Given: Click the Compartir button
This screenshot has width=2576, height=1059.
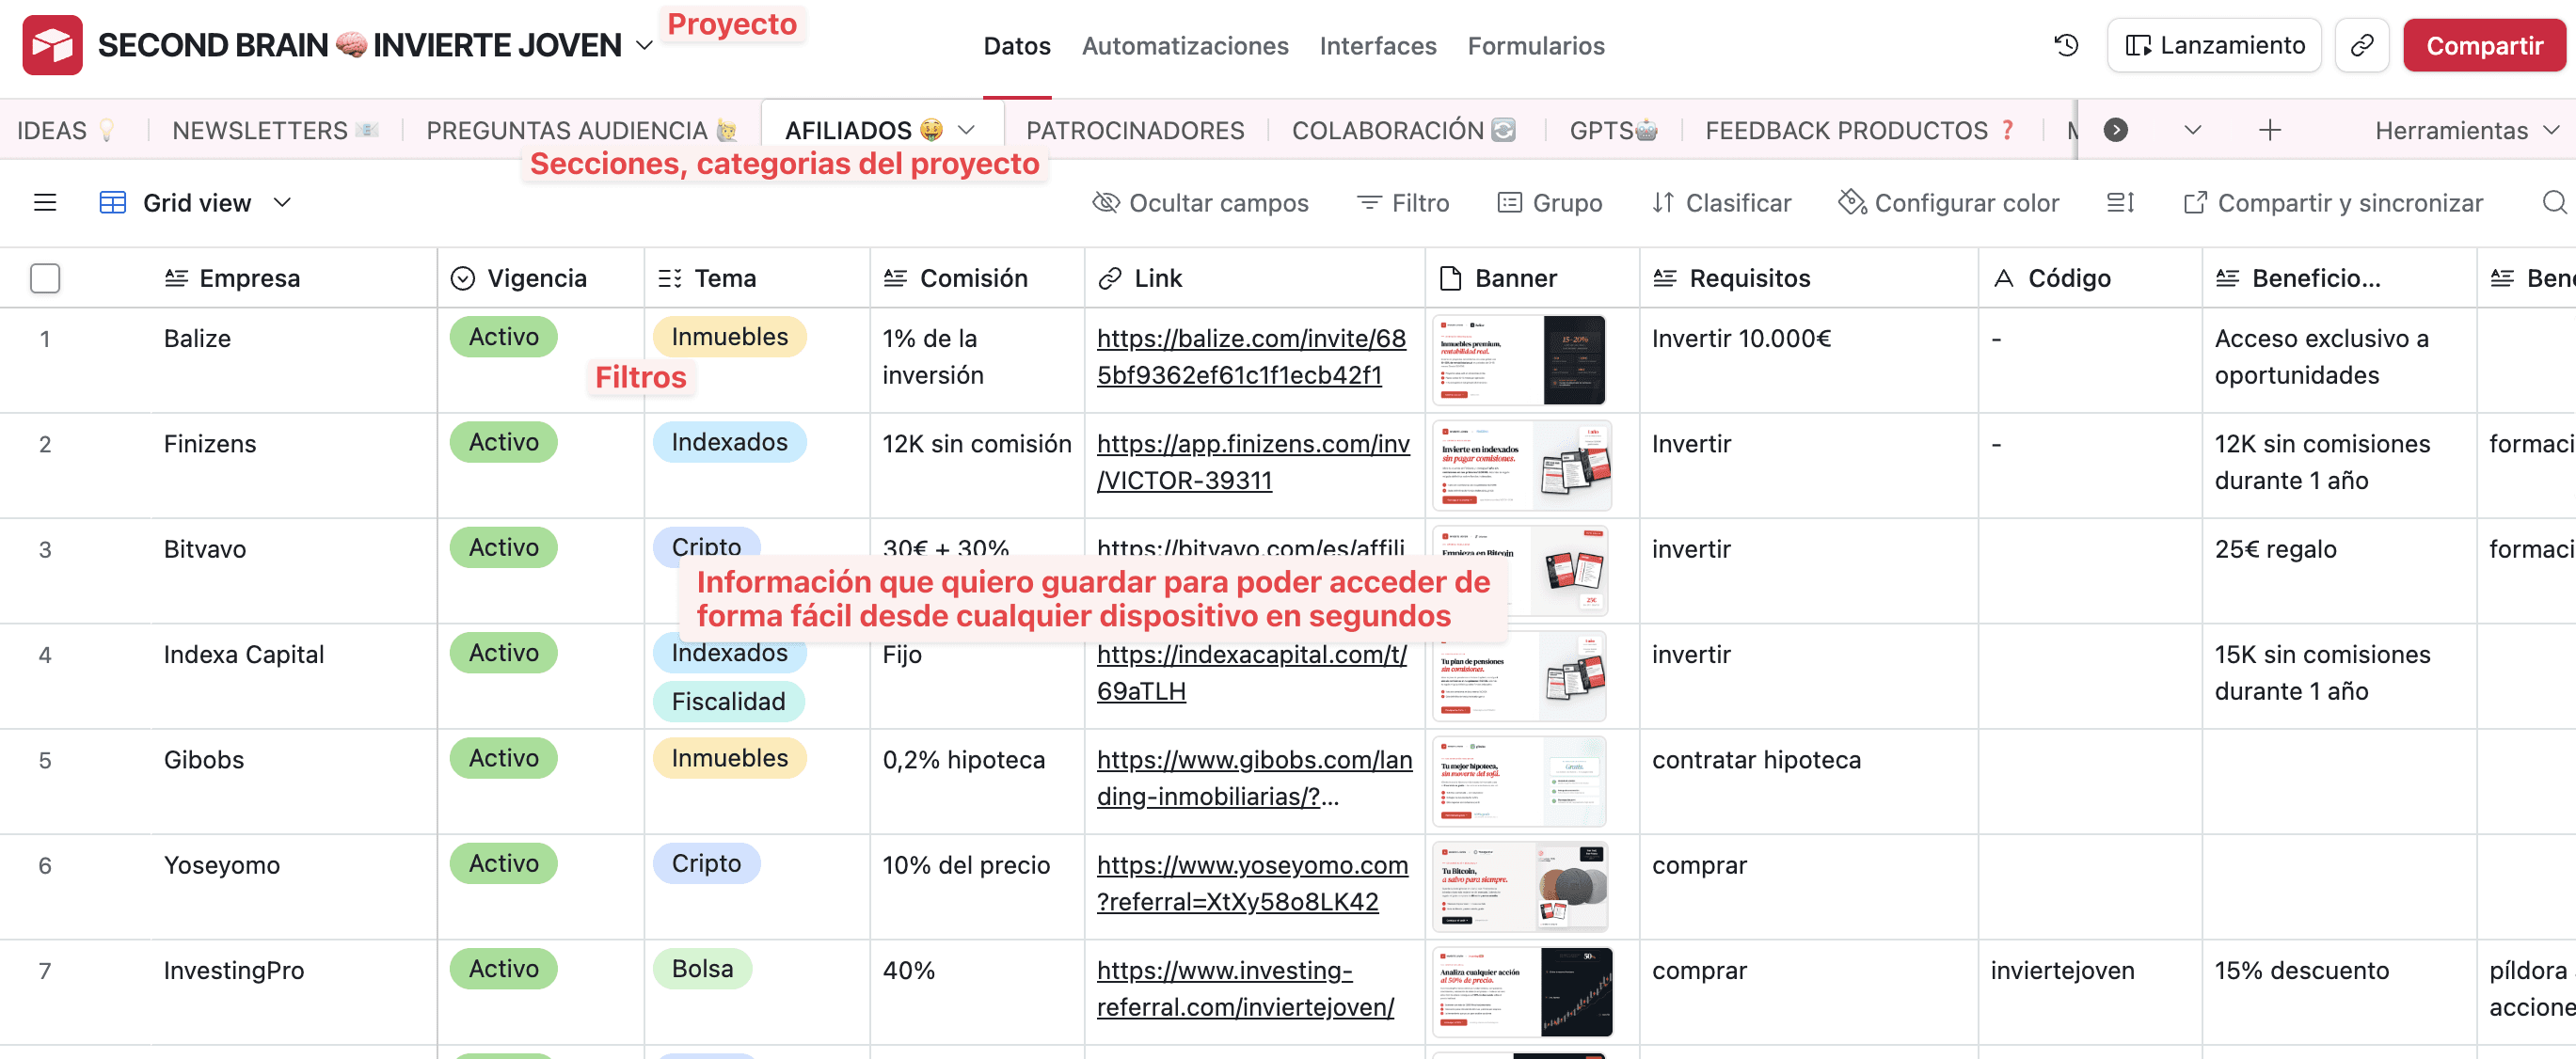Looking at the screenshot, I should click(x=2484, y=46).
